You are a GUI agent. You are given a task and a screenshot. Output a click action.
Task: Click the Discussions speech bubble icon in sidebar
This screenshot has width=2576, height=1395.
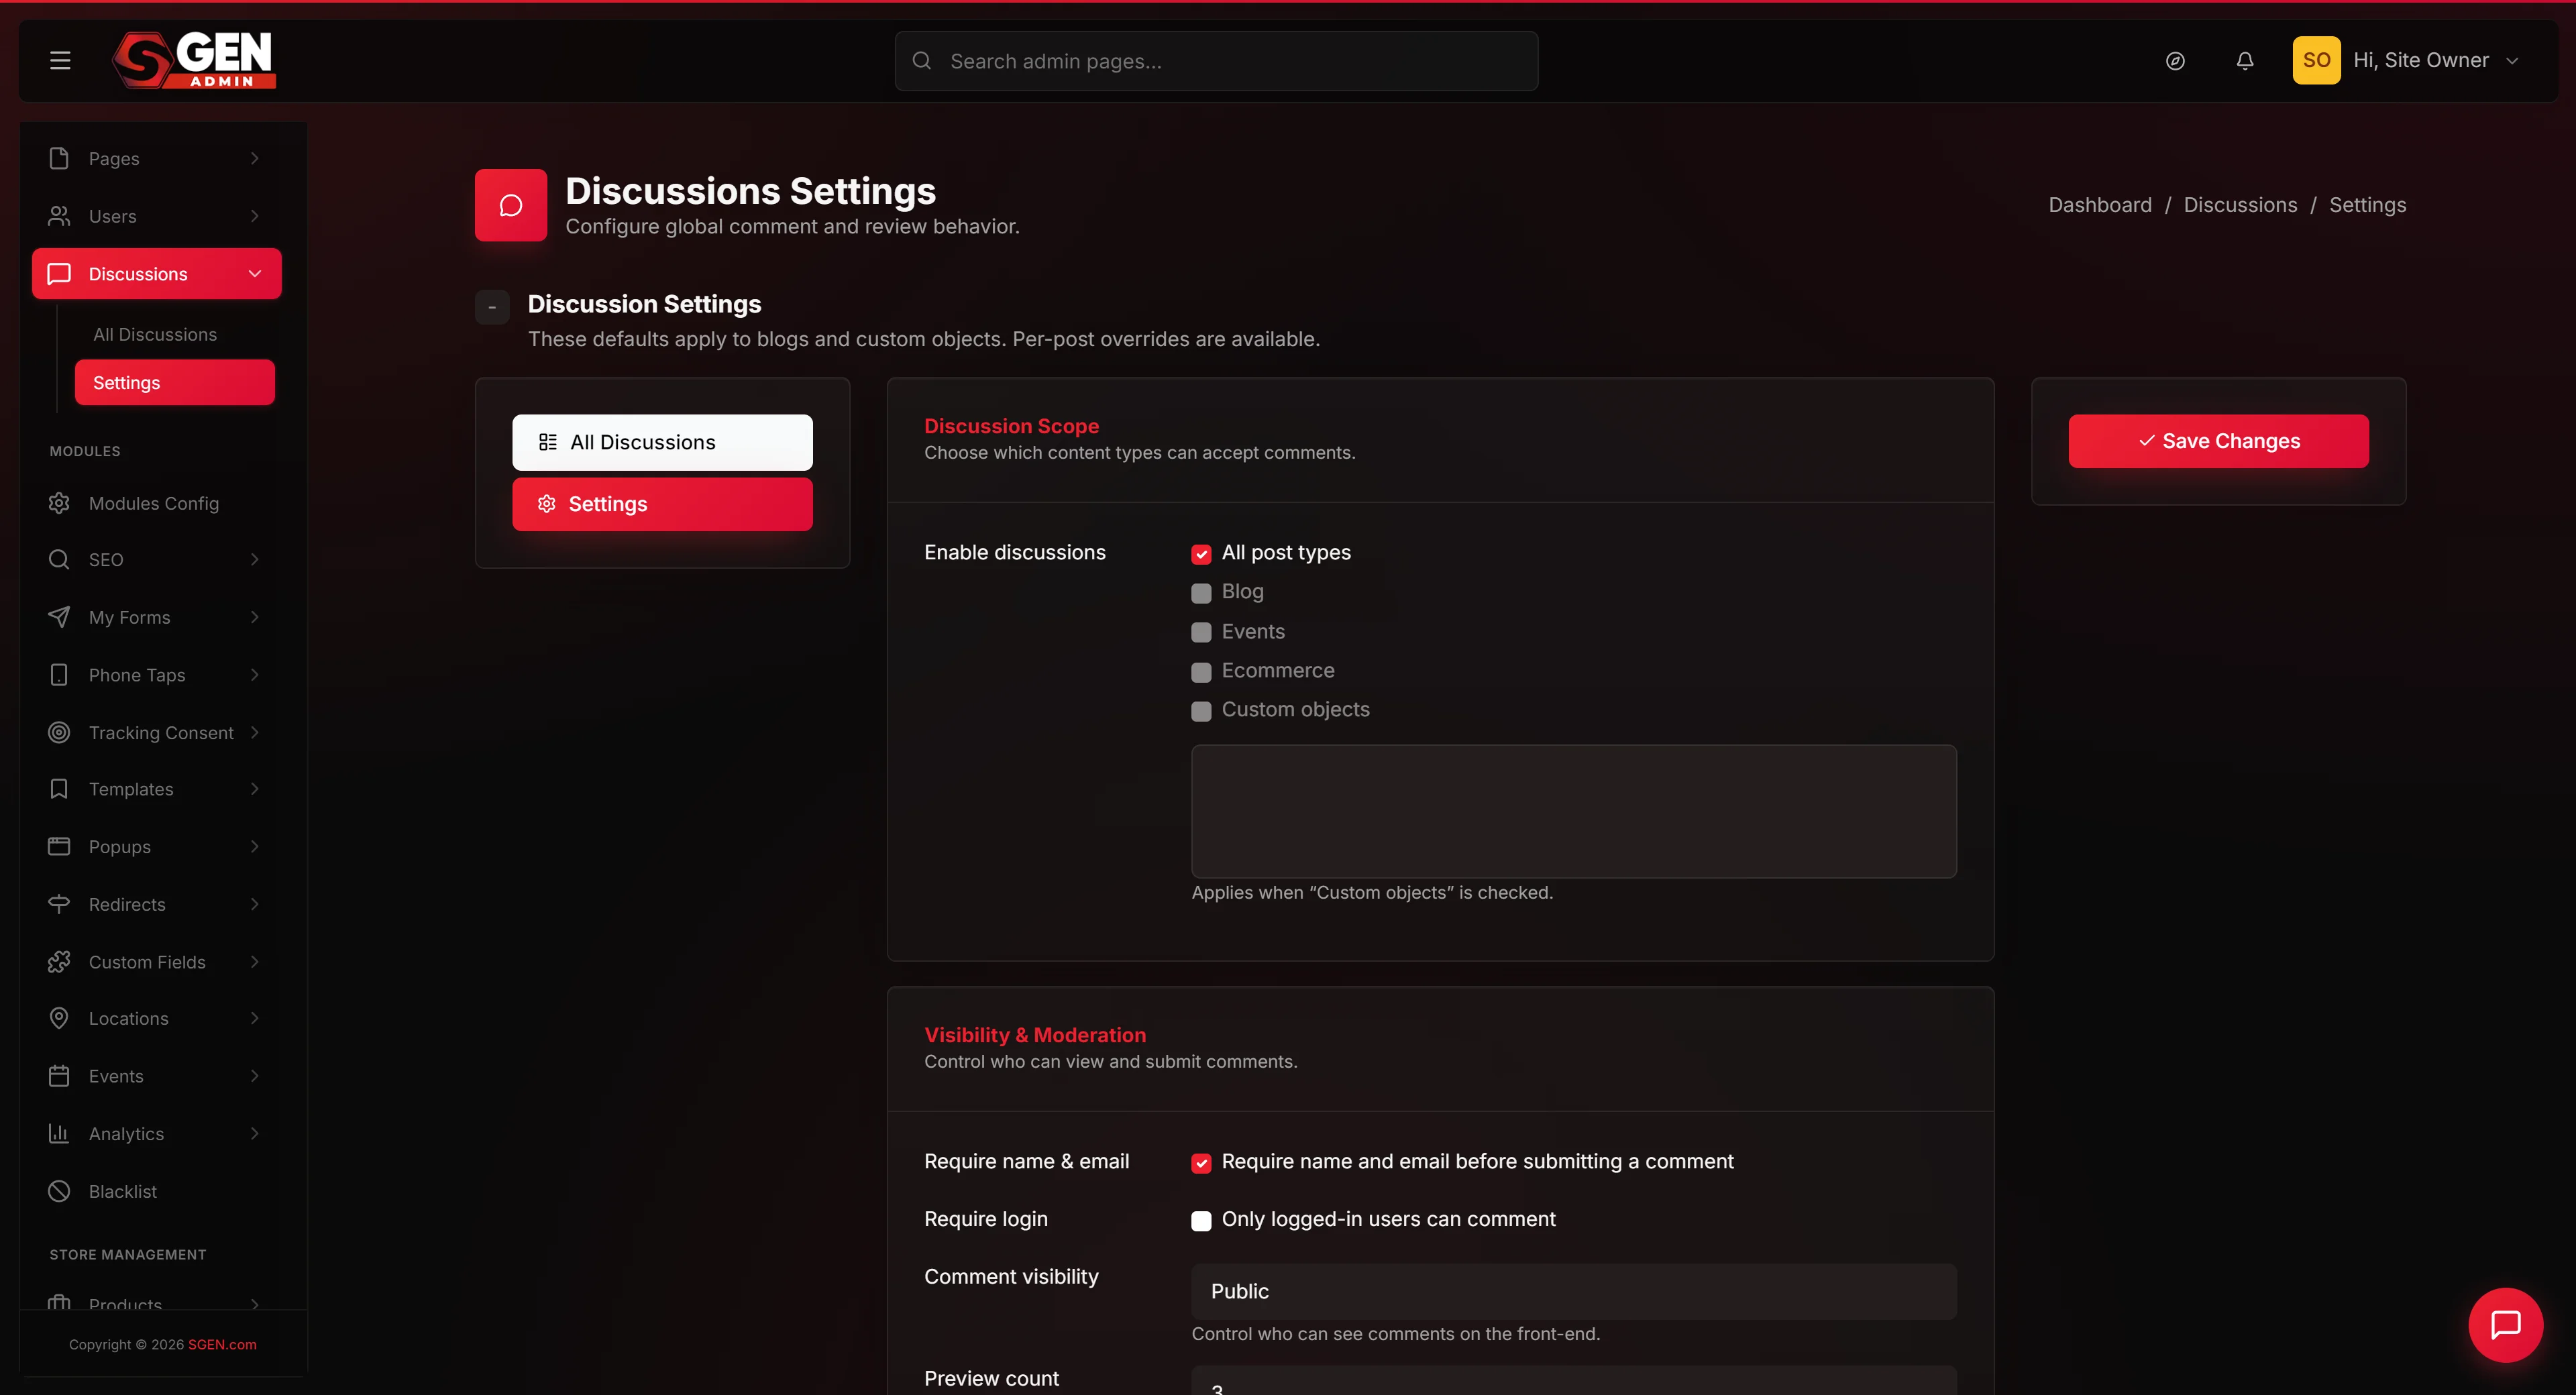(59, 274)
